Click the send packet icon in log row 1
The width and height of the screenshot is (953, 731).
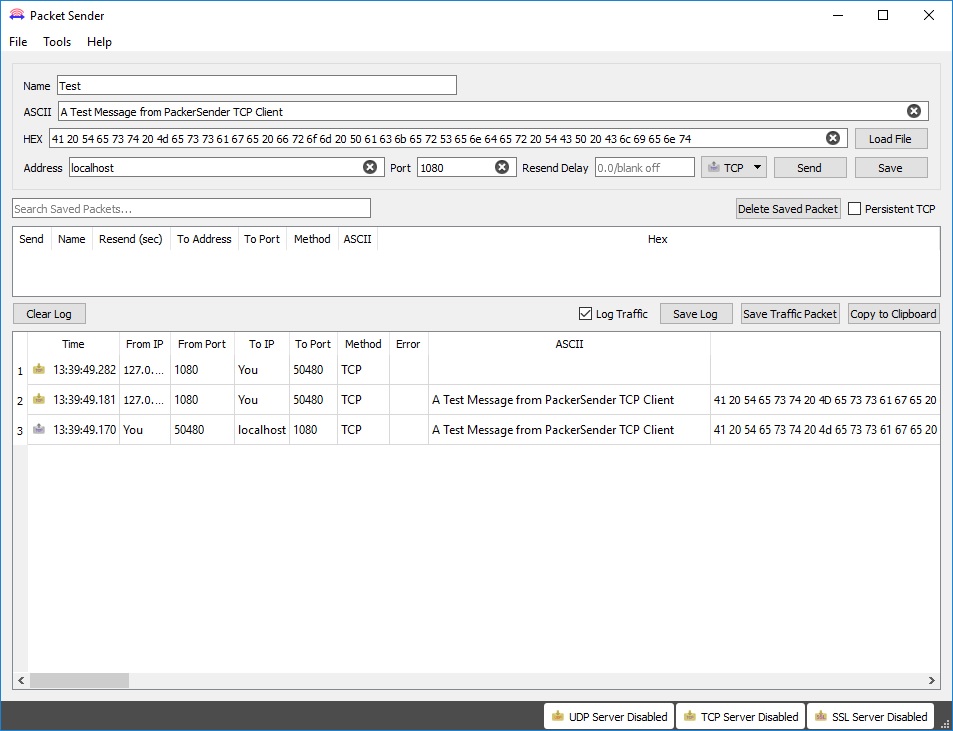coord(38,369)
